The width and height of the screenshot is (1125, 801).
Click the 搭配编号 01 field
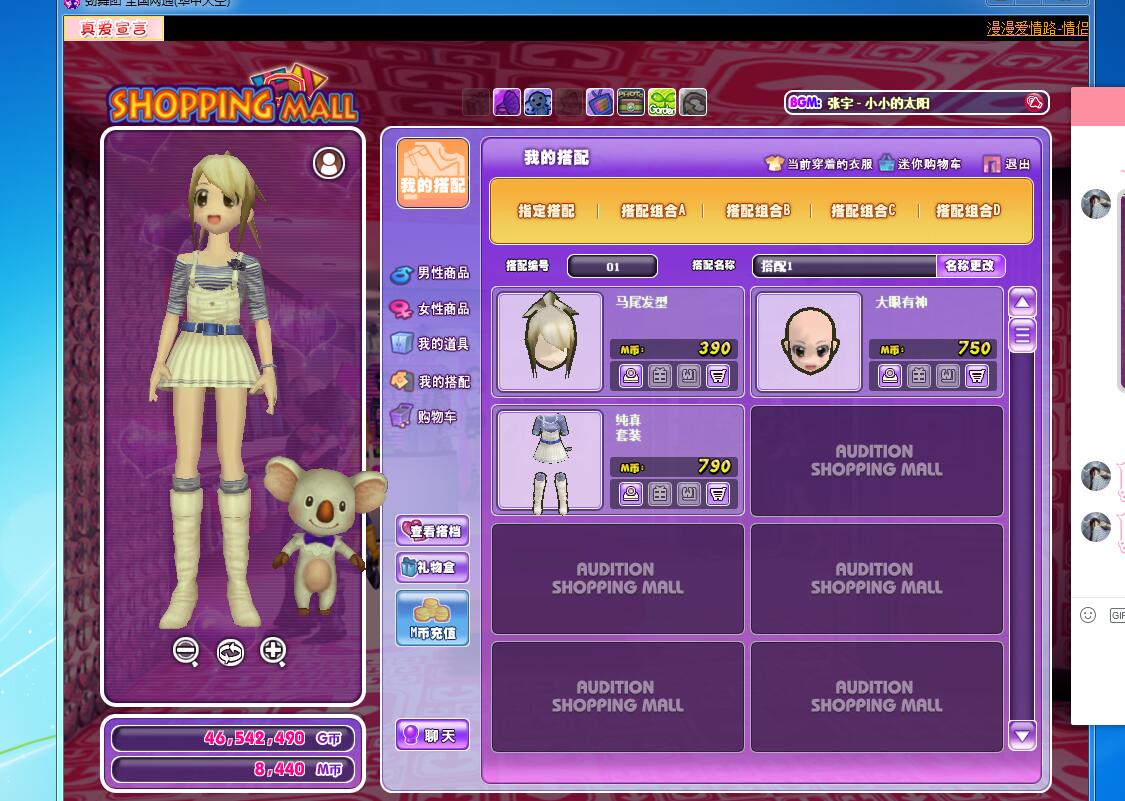(x=613, y=266)
